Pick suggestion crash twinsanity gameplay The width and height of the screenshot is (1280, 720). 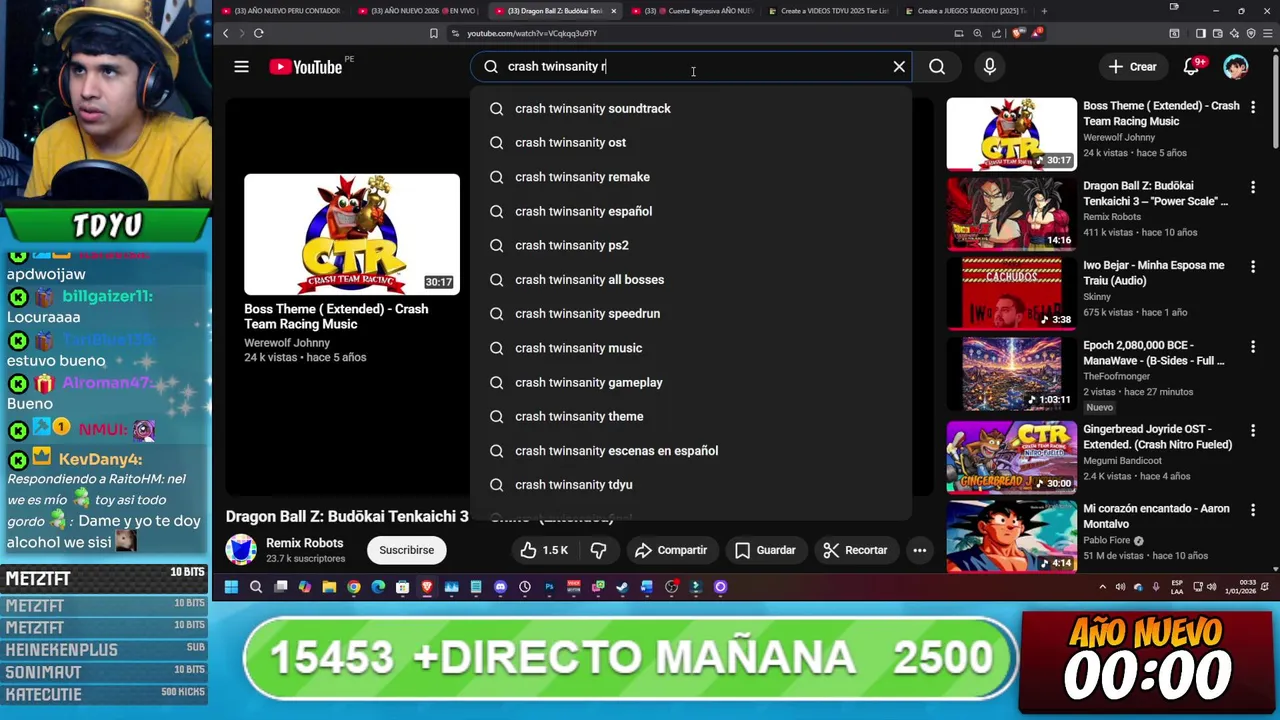click(691, 382)
